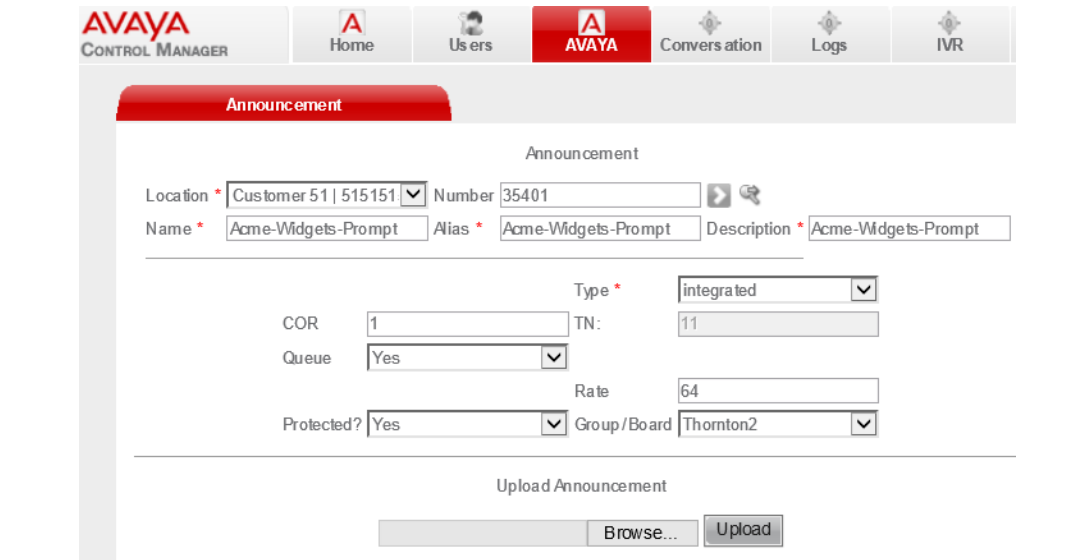Expand the Queue dropdown
1078x560 pixels.
(x=554, y=357)
